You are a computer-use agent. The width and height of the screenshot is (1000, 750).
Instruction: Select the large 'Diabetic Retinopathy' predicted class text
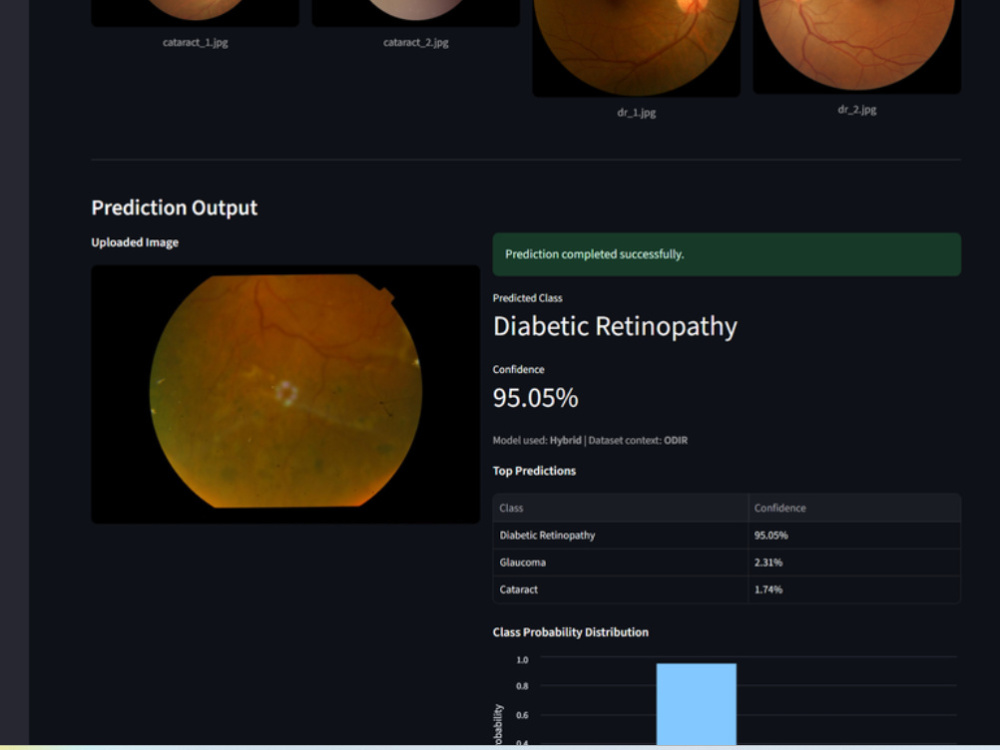click(615, 327)
